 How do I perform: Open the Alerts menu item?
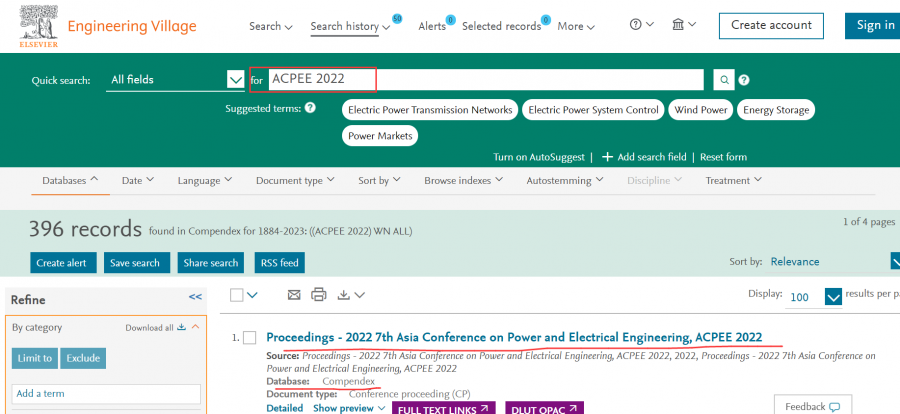pyautogui.click(x=432, y=26)
